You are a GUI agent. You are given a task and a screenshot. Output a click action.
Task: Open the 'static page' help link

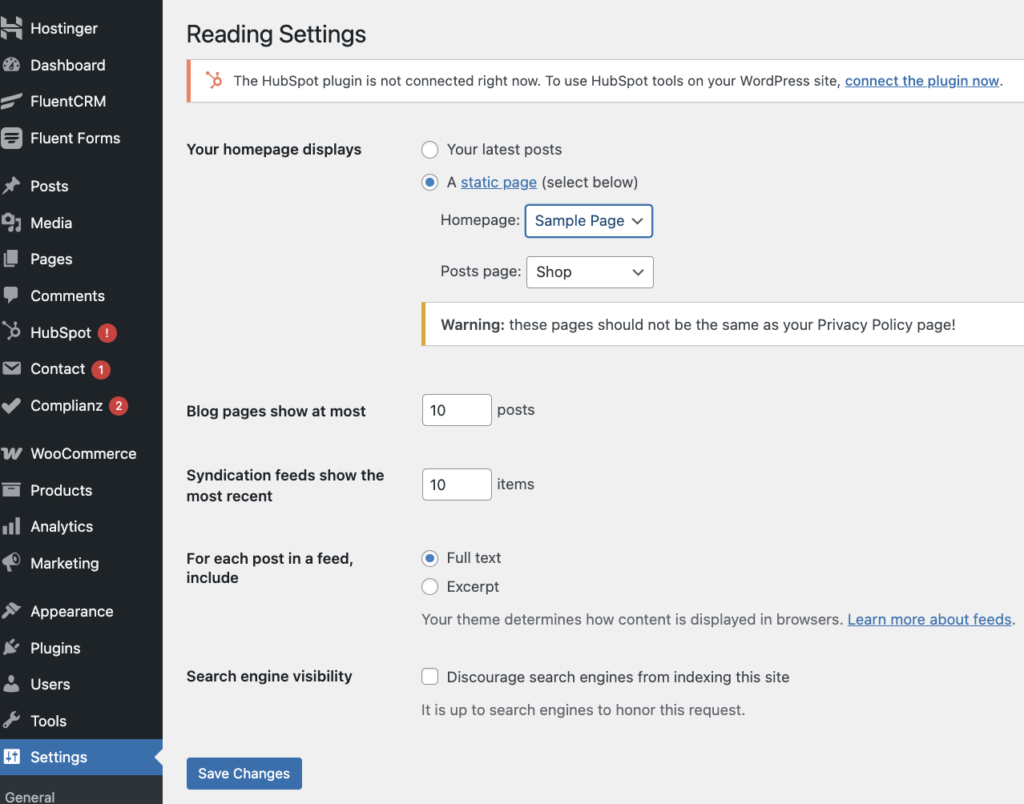pyautogui.click(x=499, y=182)
